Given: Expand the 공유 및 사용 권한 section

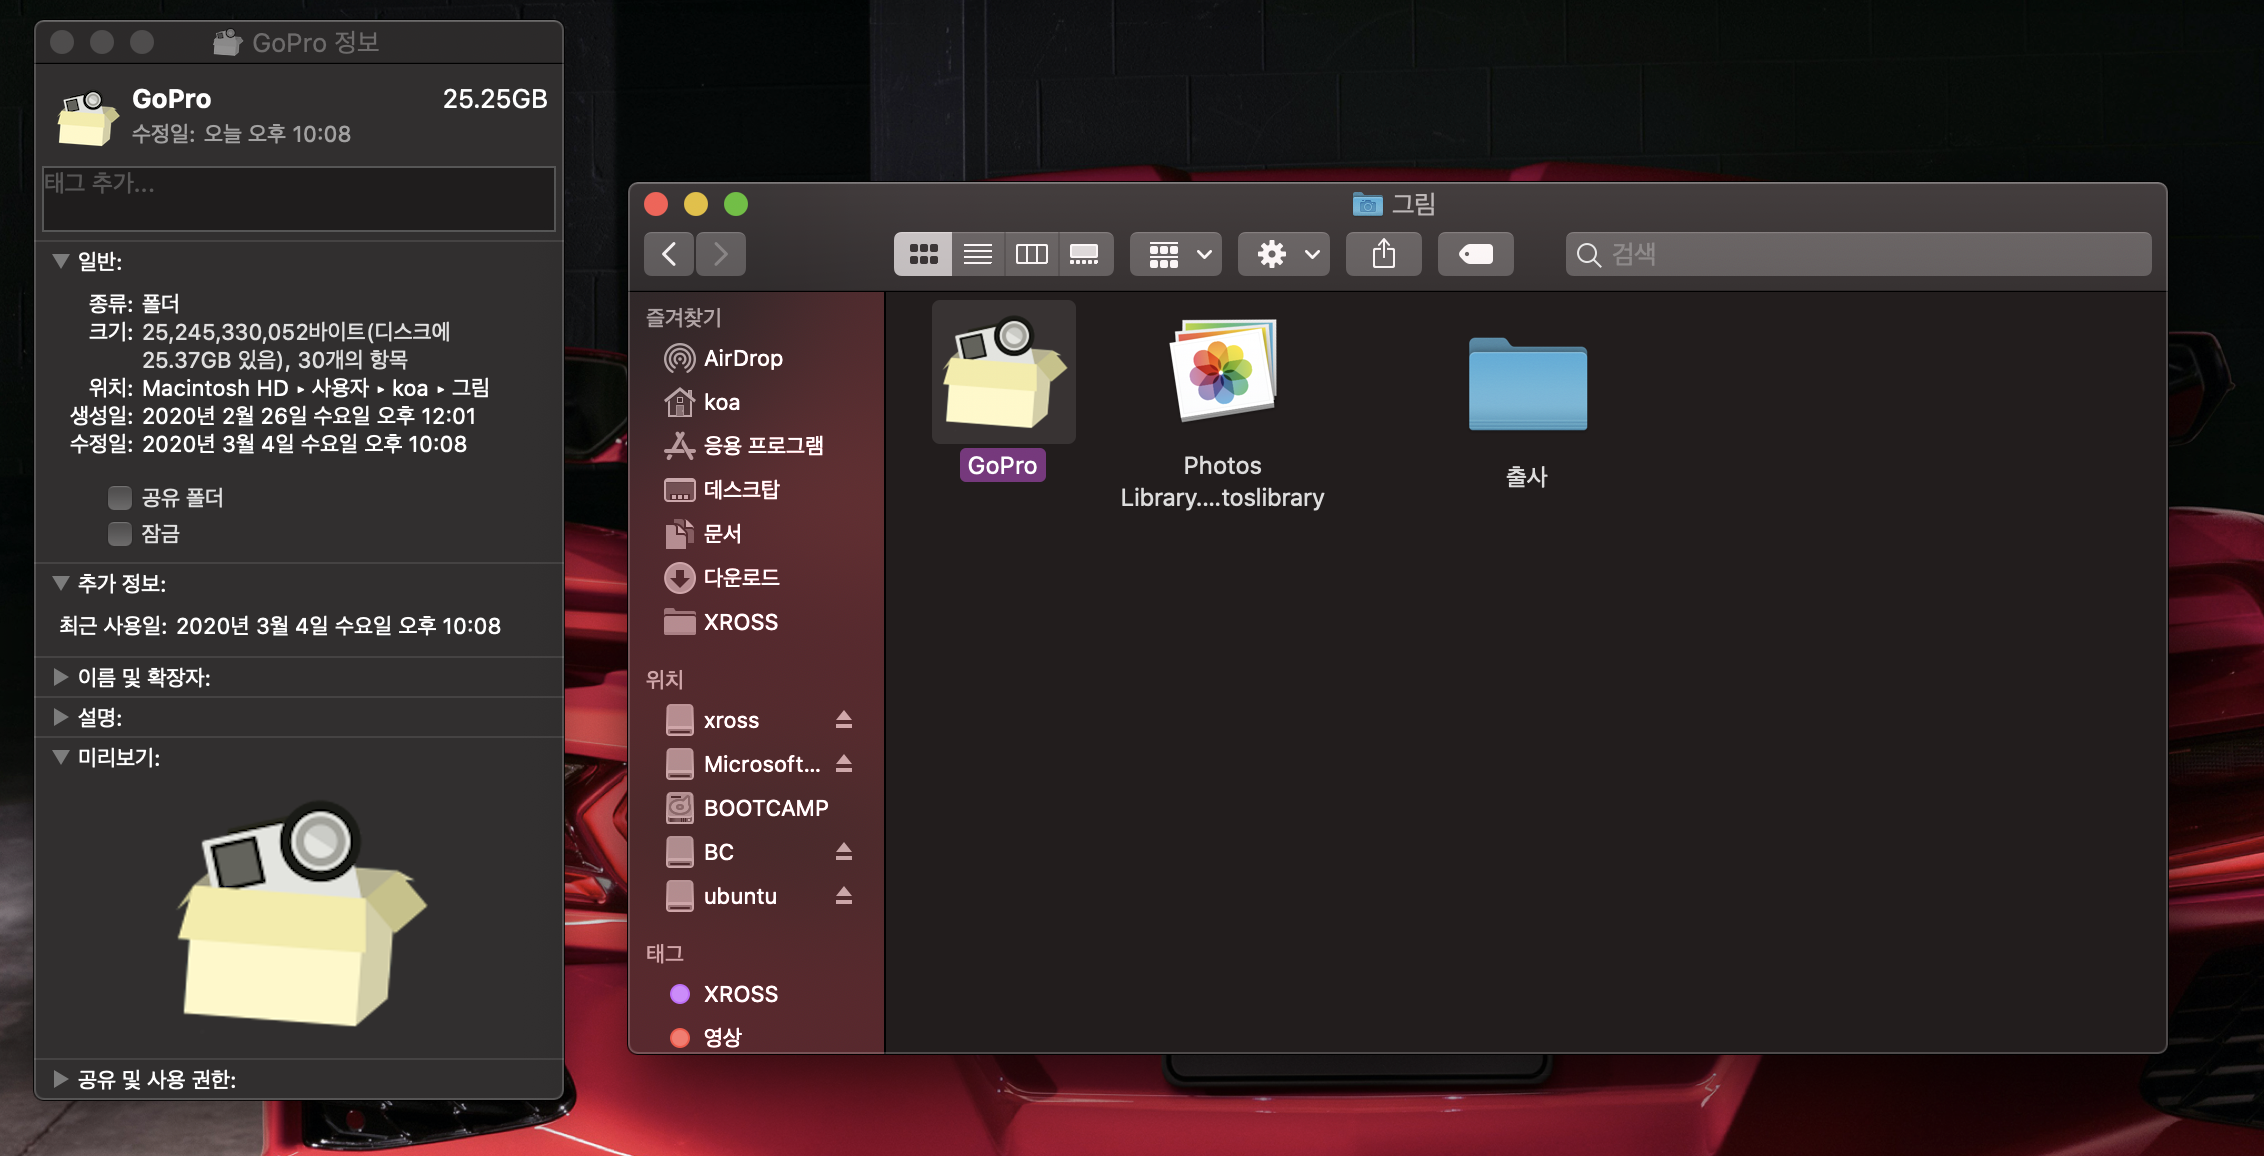Looking at the screenshot, I should [x=61, y=1079].
